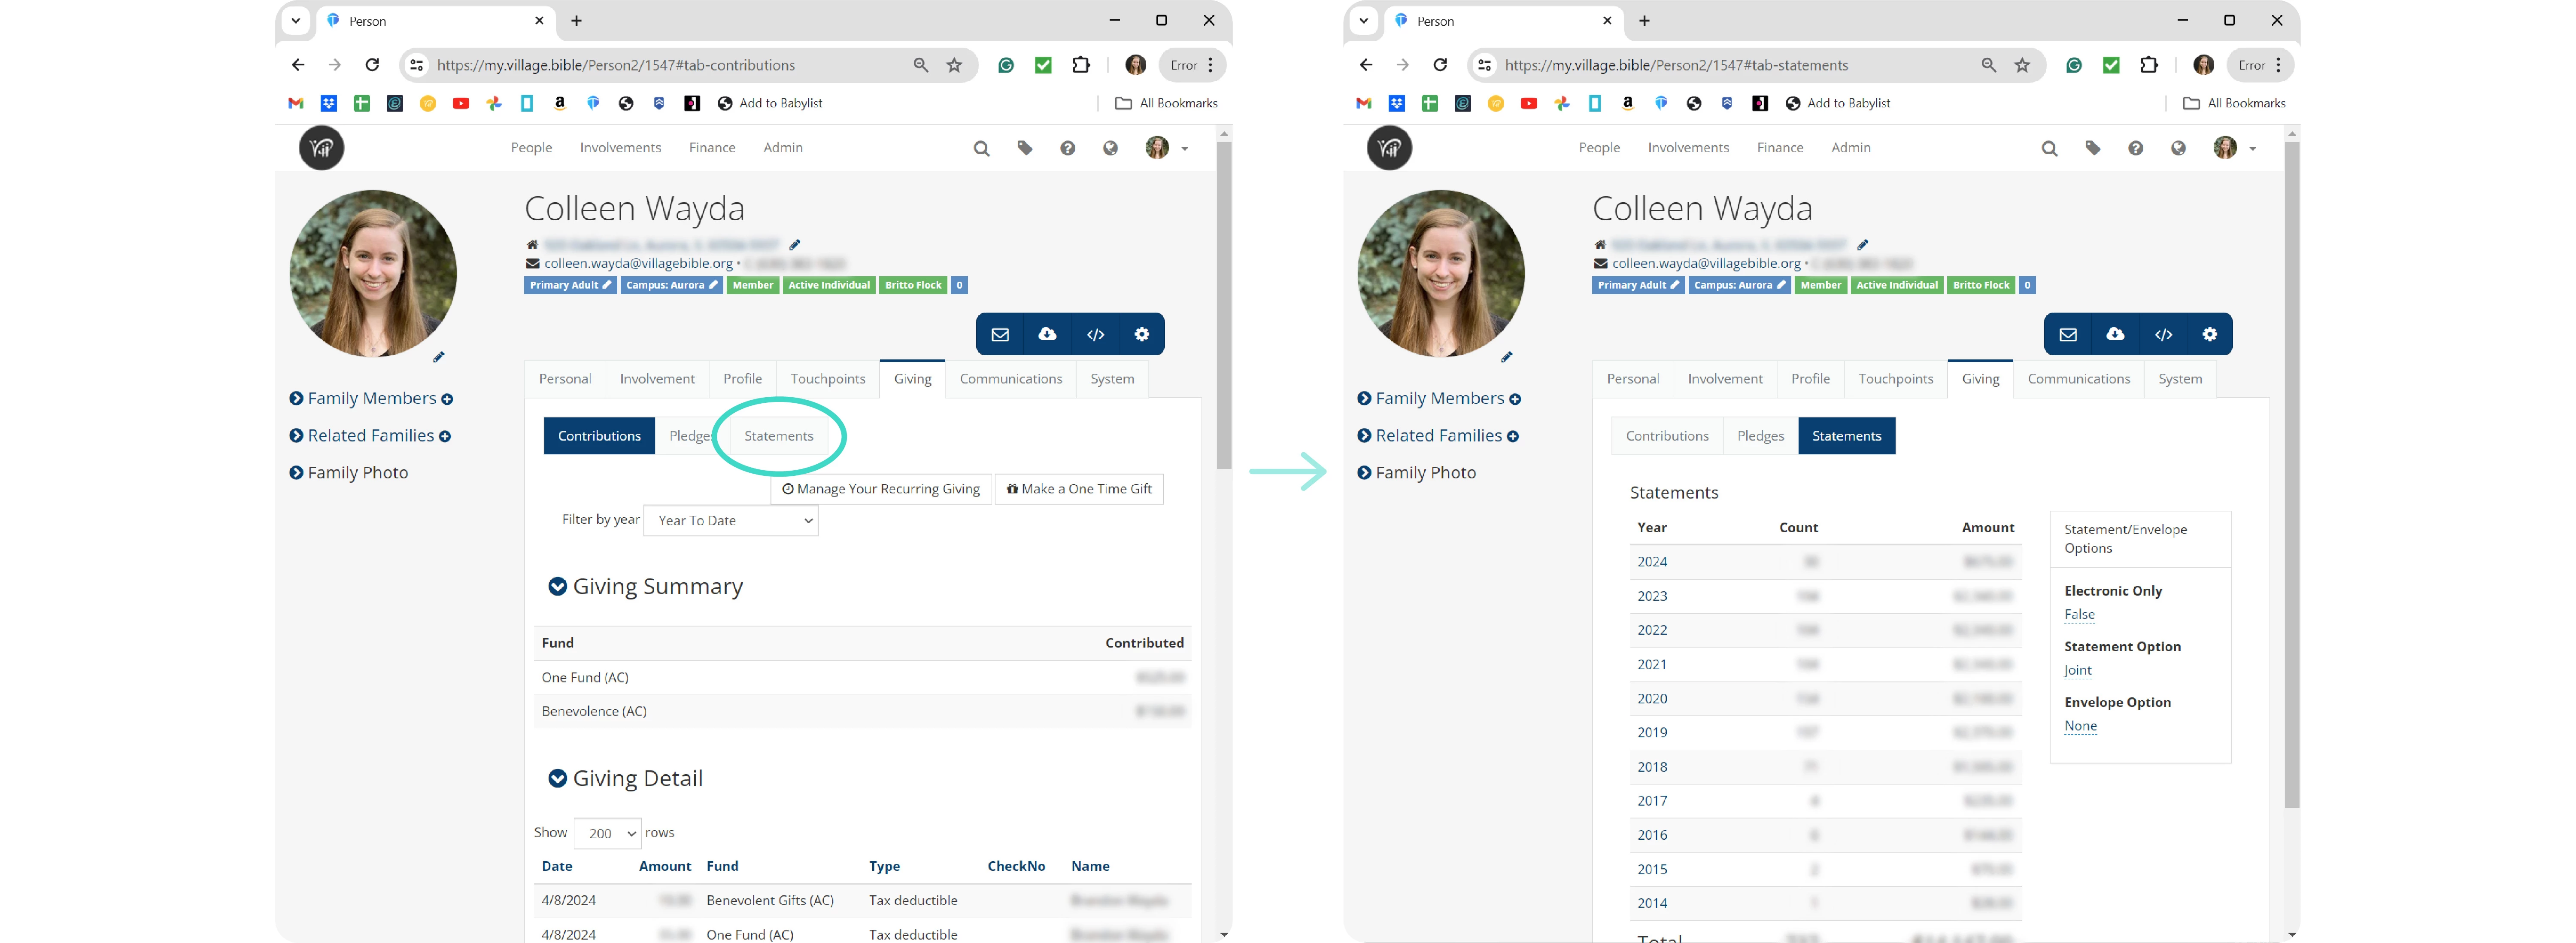The image size is (2576, 943).
Task: Add related family plus icon in right window
Action: (1513, 436)
